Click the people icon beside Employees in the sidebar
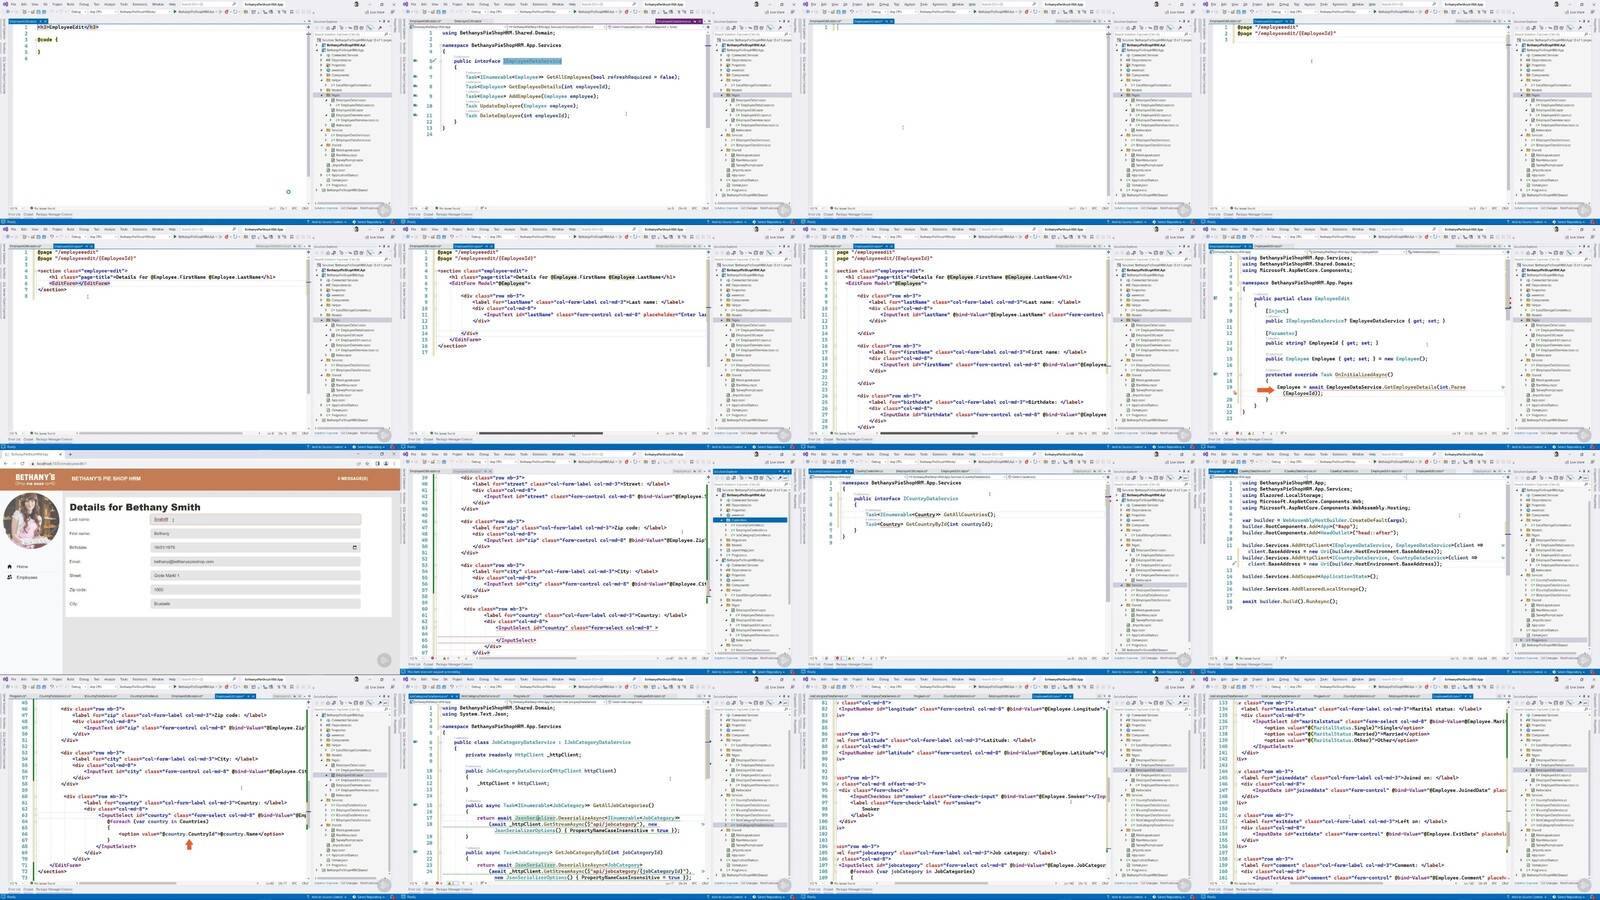This screenshot has width=1600, height=900. click(x=10, y=577)
